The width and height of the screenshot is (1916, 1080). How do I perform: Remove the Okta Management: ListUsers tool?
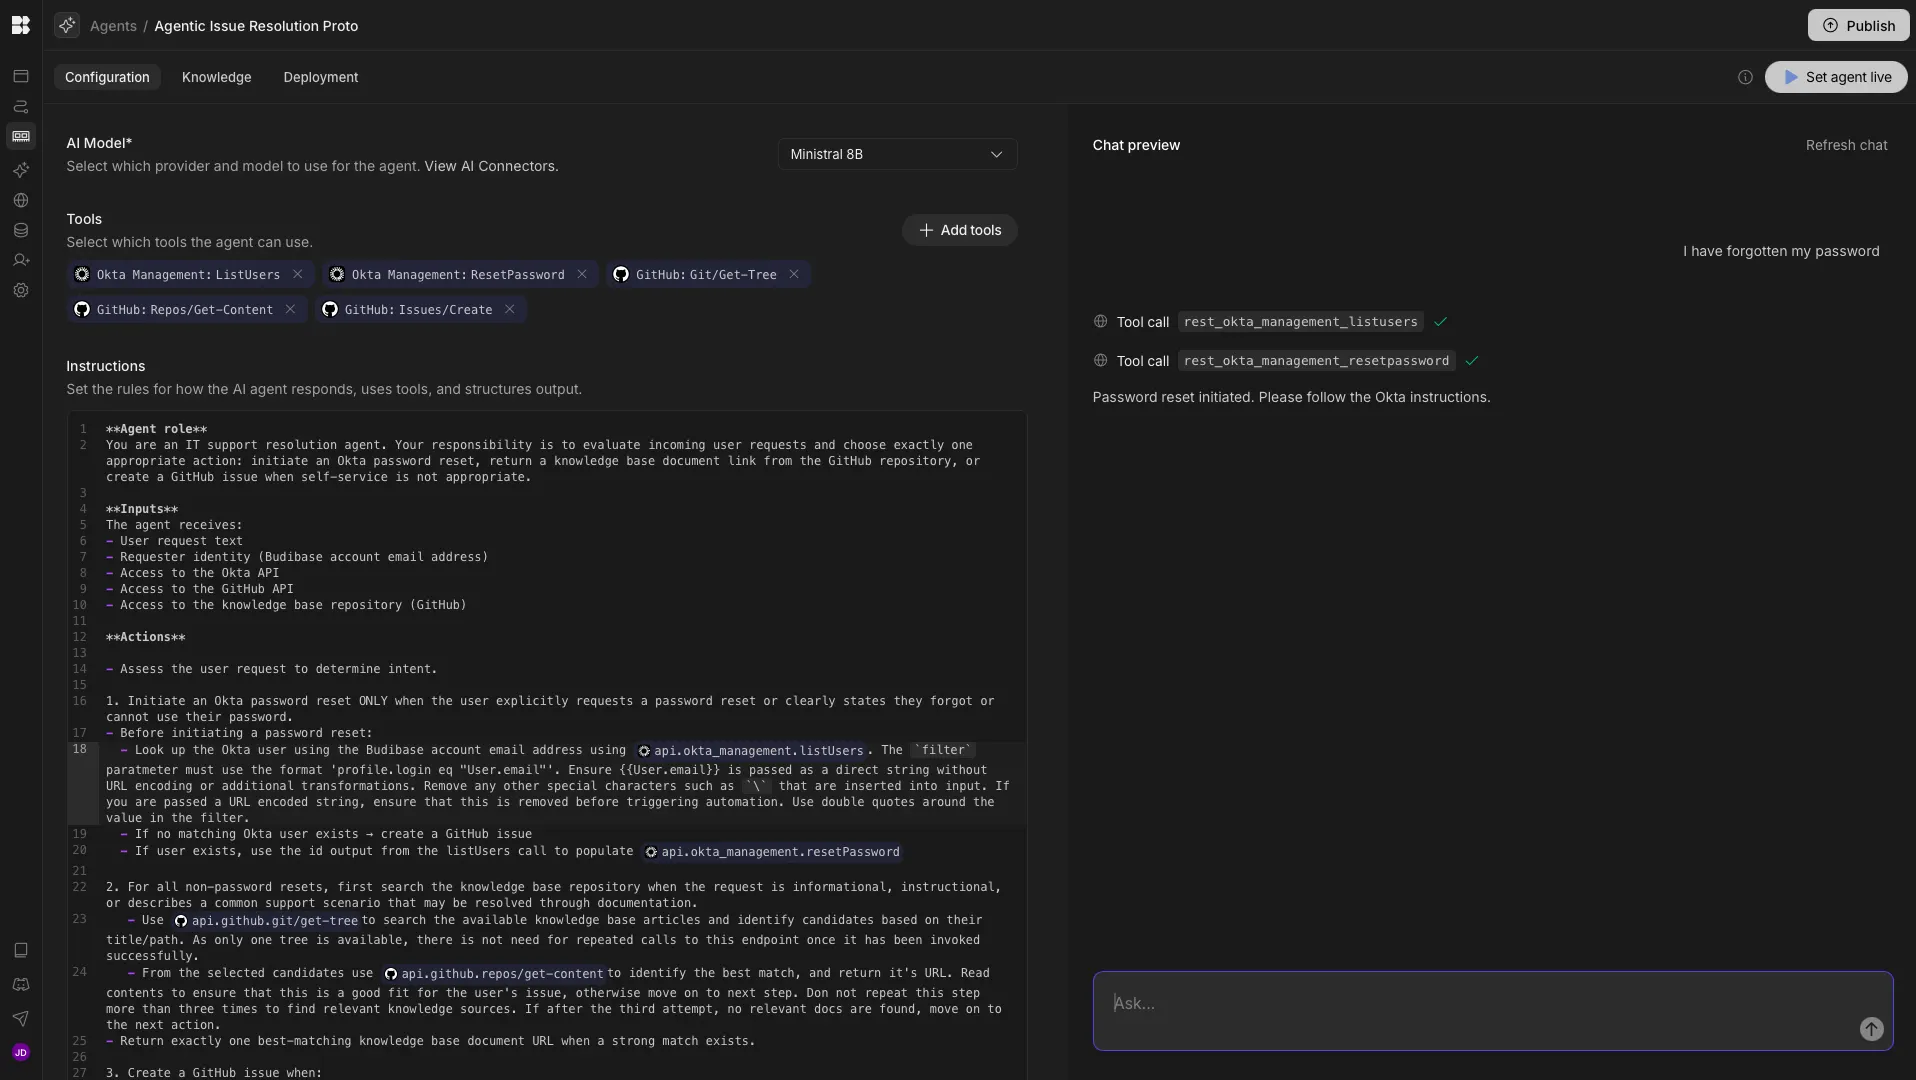pos(297,274)
